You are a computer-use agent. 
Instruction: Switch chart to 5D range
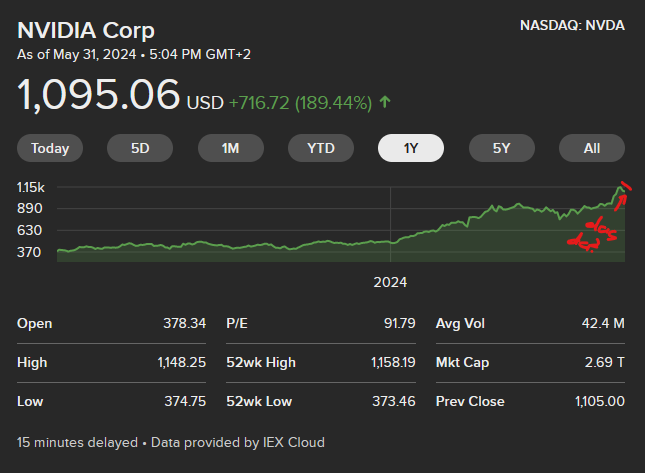pyautogui.click(x=140, y=148)
